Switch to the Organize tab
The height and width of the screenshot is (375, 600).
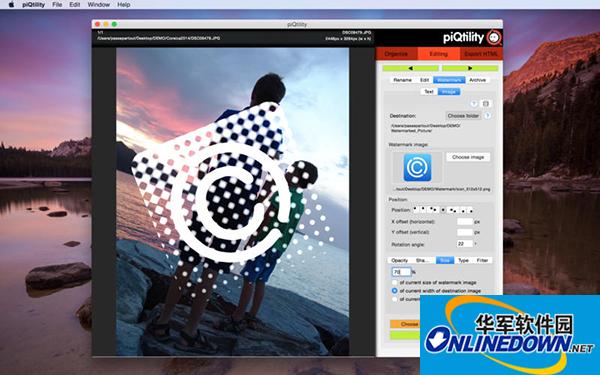[x=396, y=54]
